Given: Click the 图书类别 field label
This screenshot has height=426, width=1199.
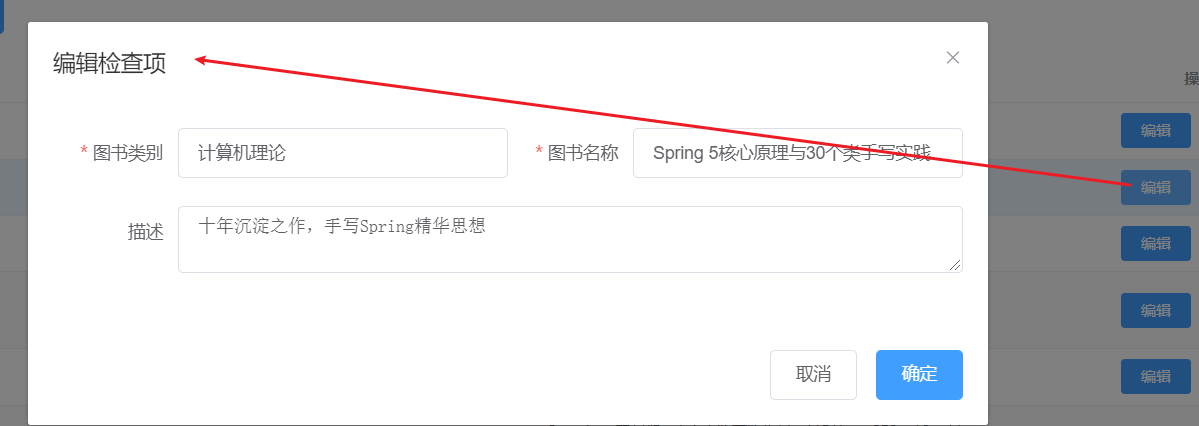Looking at the screenshot, I should tap(128, 153).
